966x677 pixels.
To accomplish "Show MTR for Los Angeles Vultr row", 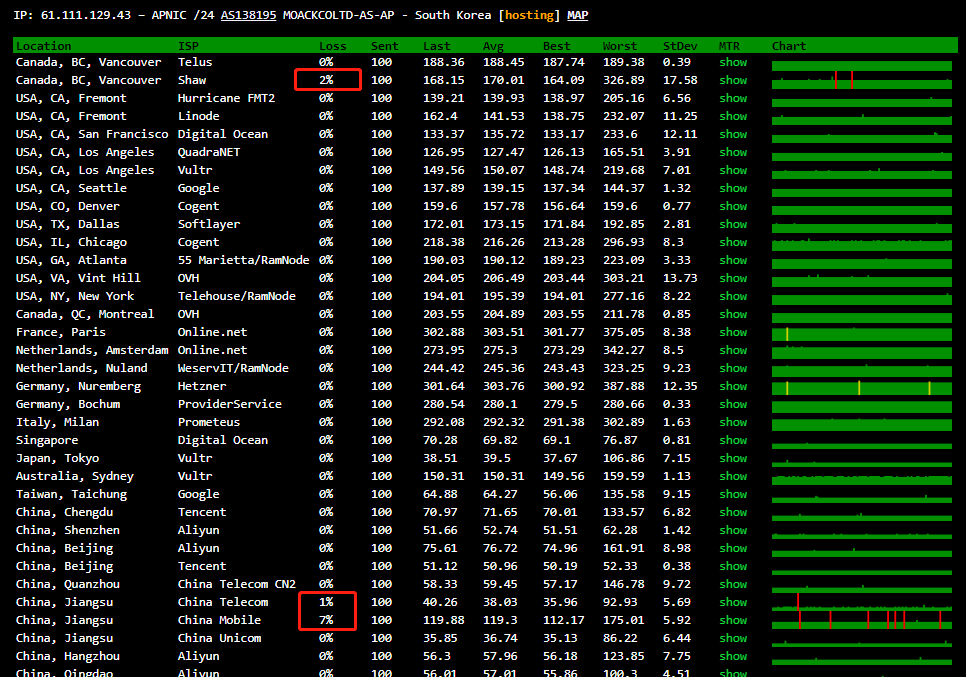I will pos(733,170).
